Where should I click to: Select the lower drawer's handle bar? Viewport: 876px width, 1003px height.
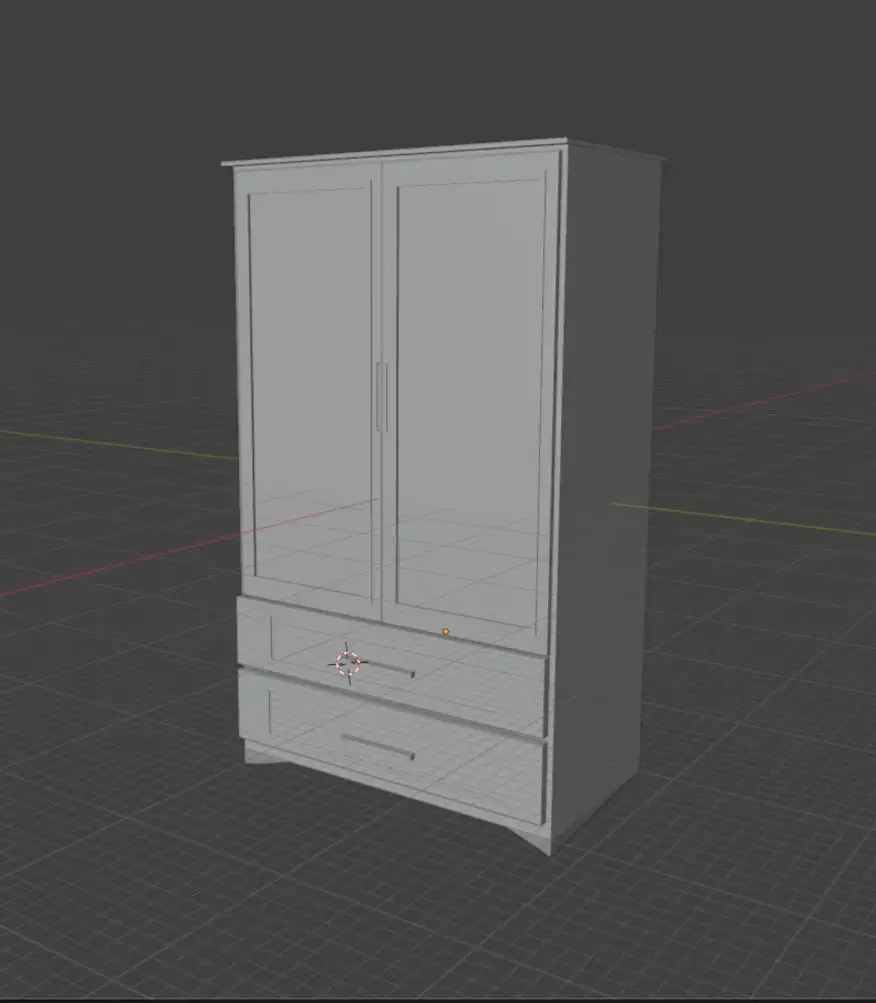(378, 747)
